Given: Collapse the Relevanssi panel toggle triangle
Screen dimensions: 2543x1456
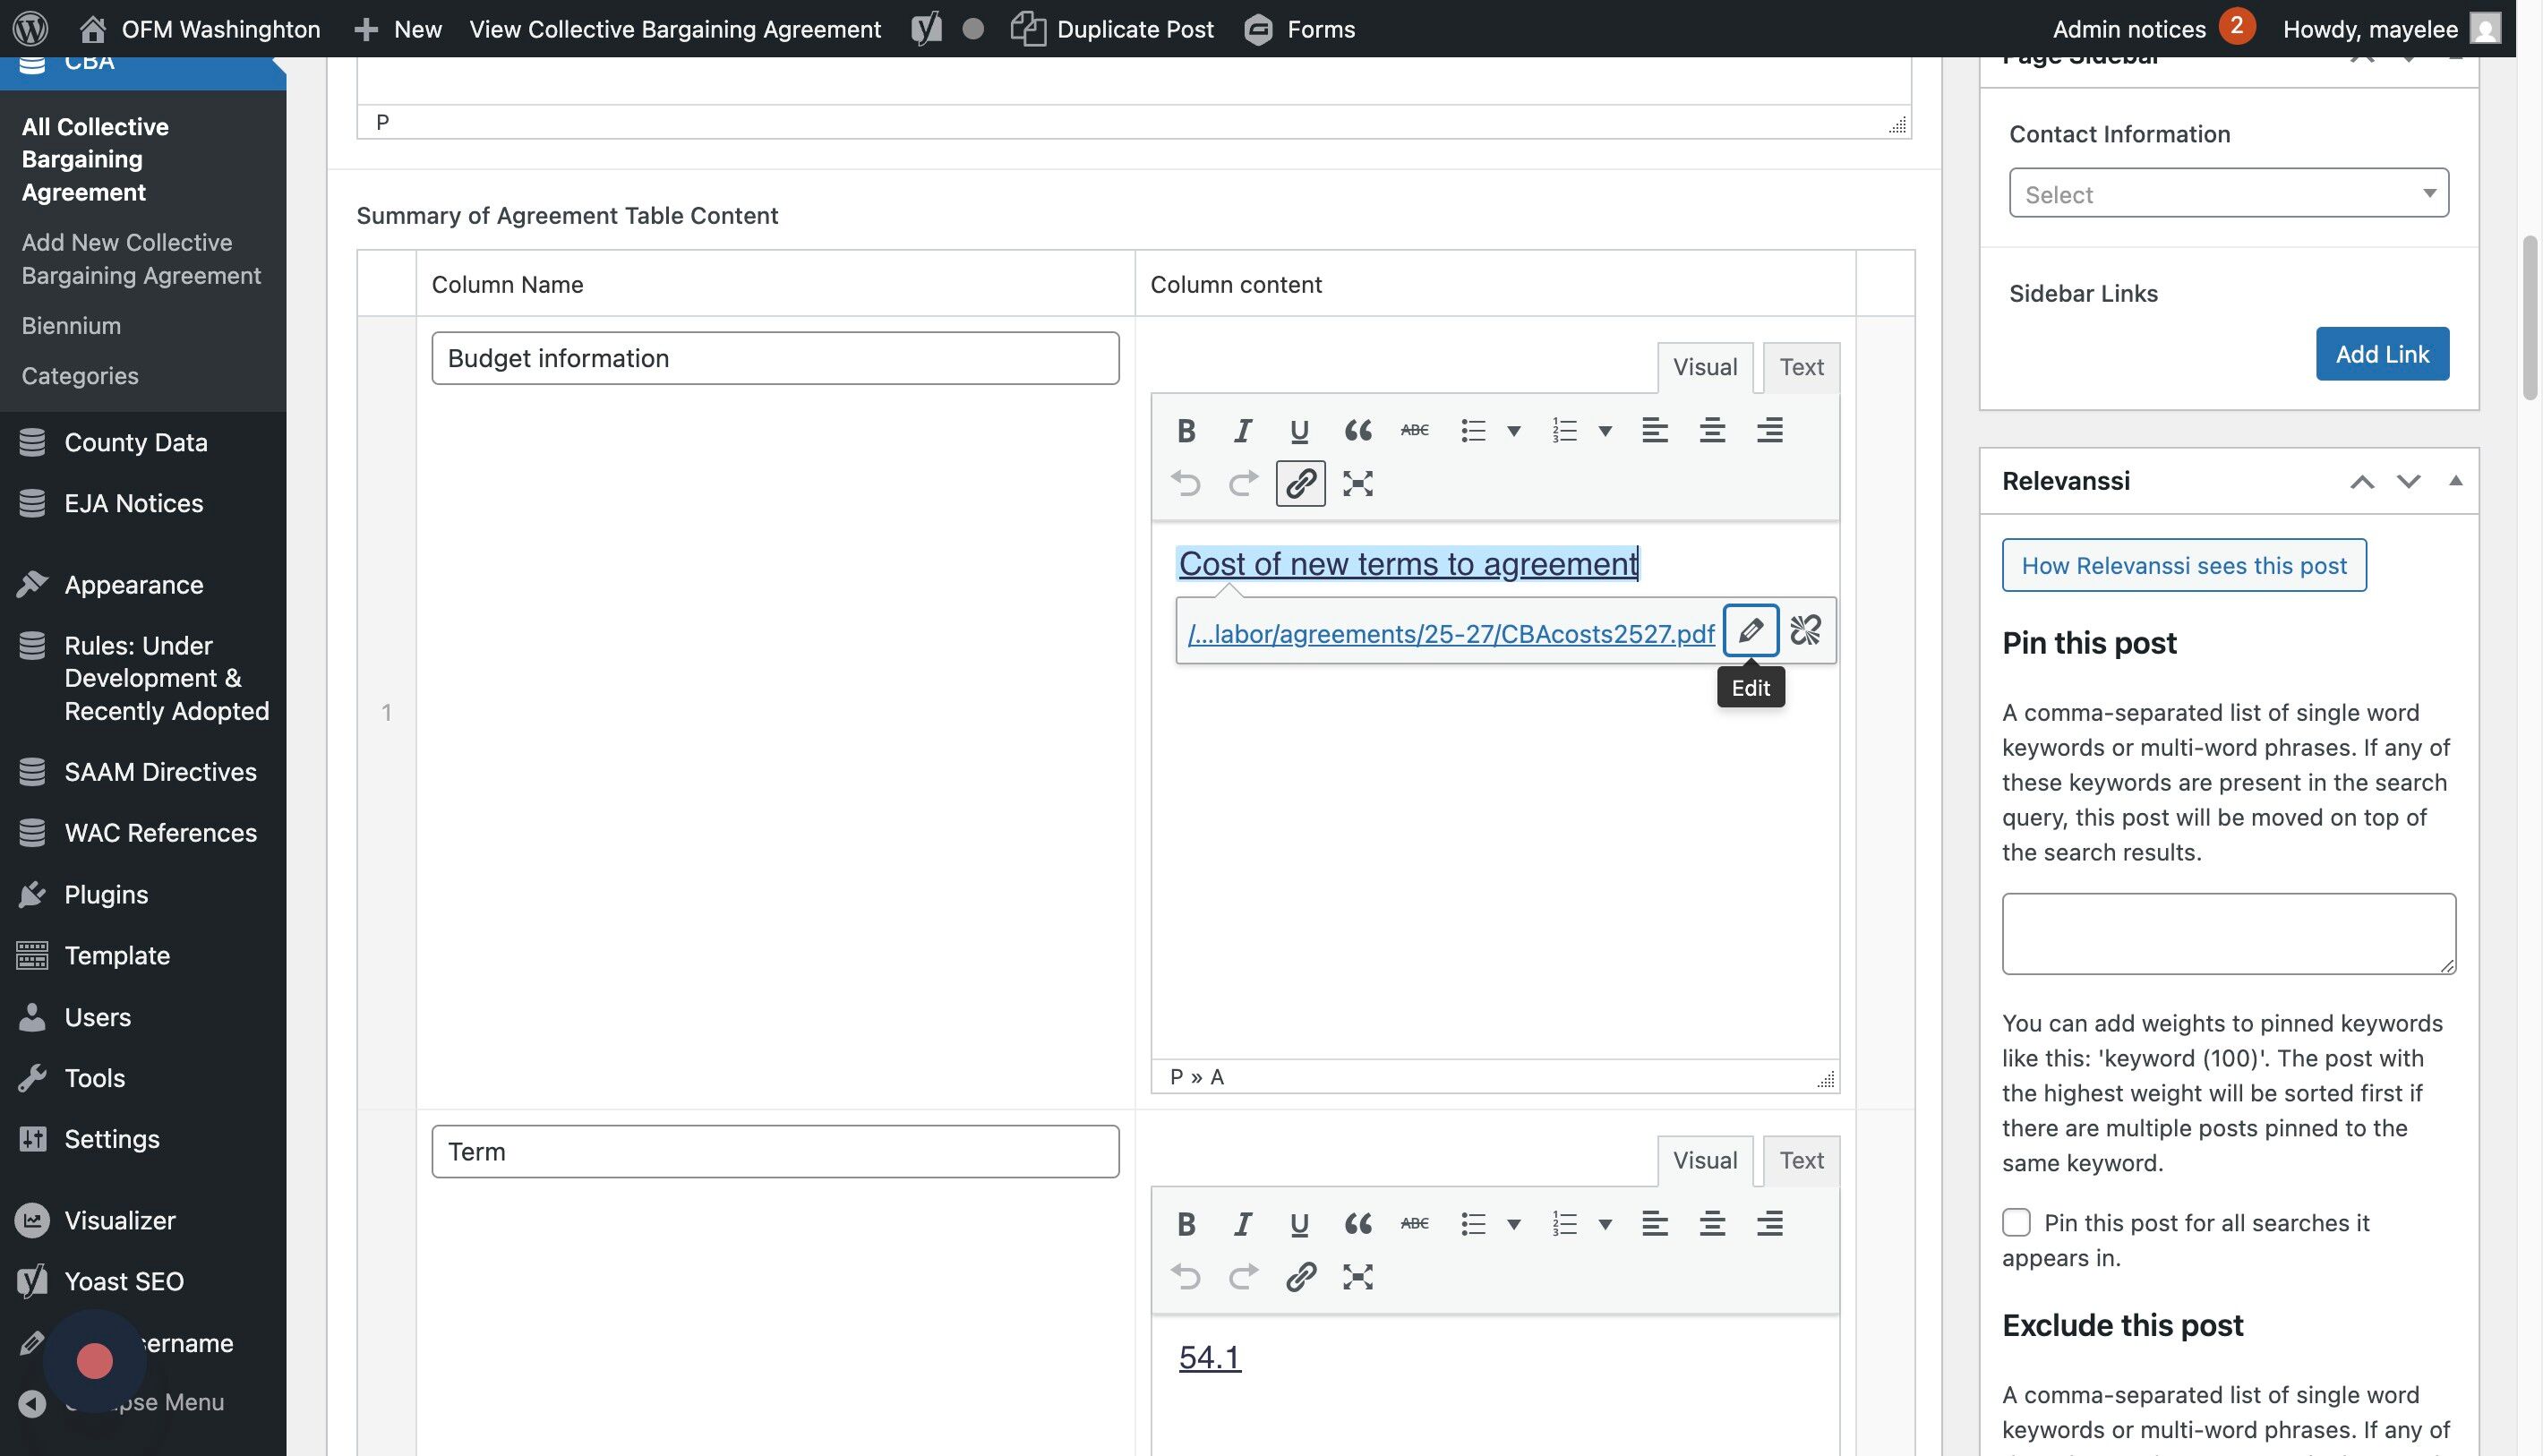Looking at the screenshot, I should pos(2455,481).
